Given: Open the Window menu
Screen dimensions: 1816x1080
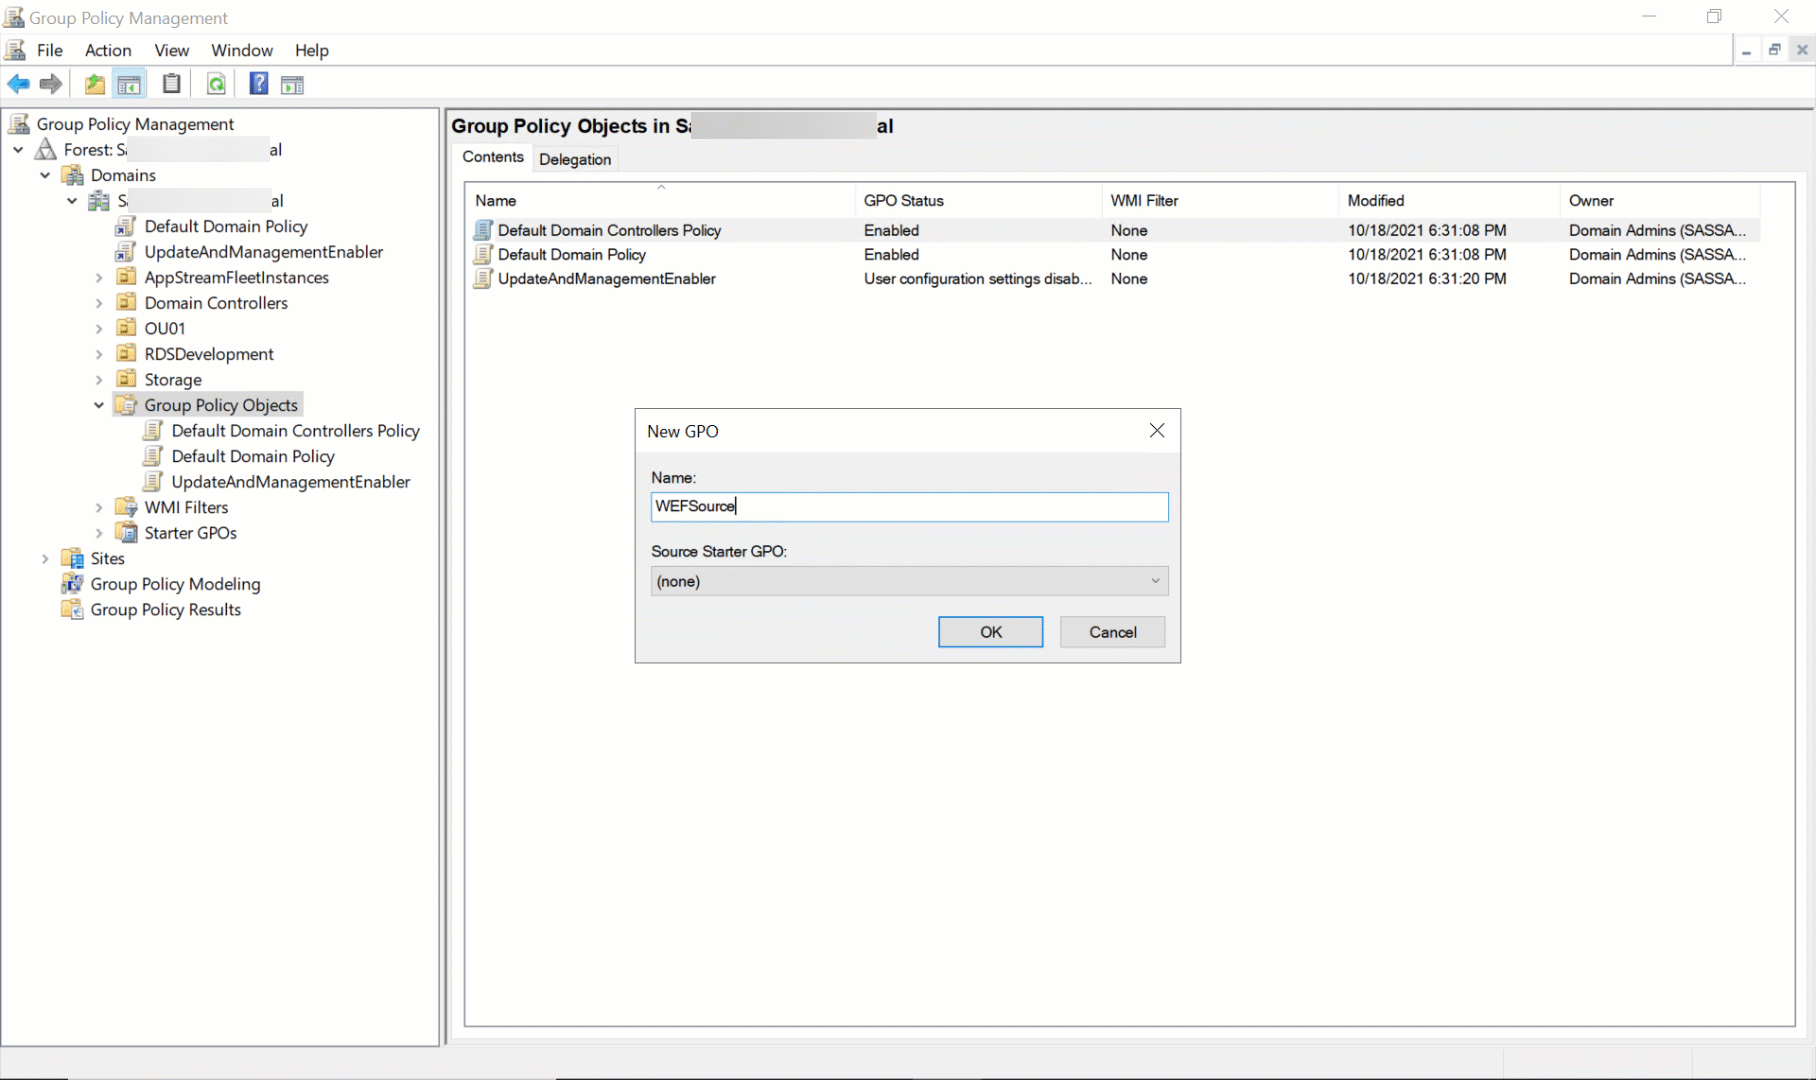Looking at the screenshot, I should (242, 50).
